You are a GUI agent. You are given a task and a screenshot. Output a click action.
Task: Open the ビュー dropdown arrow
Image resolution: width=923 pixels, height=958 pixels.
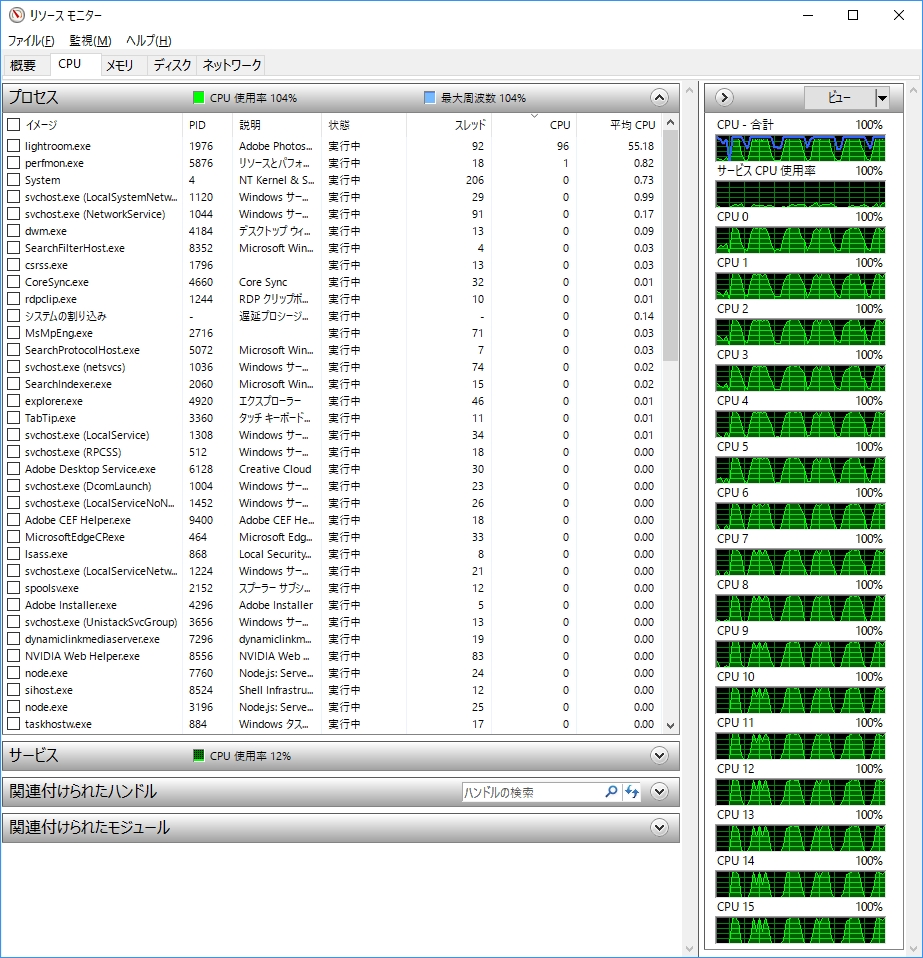pyautogui.click(x=881, y=97)
